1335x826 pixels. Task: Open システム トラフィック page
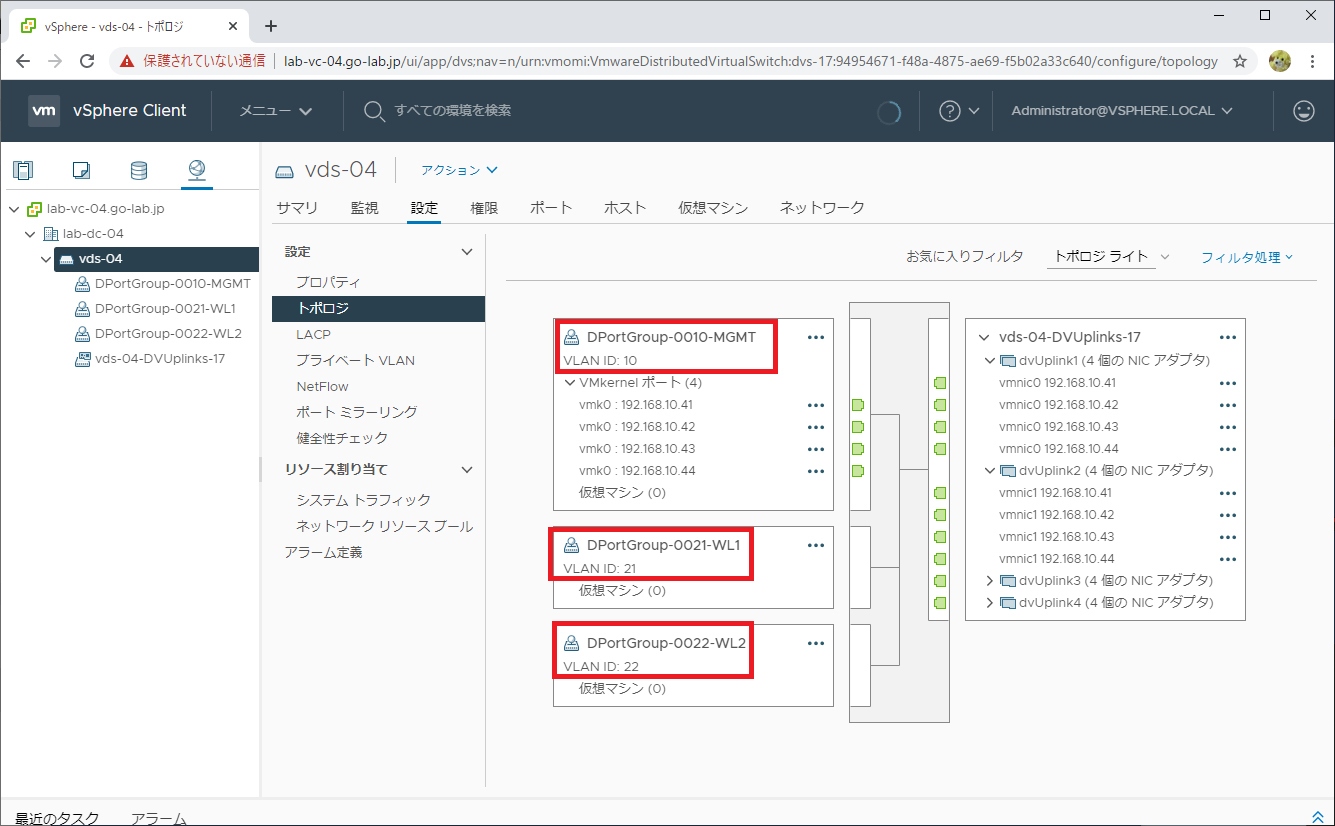click(x=364, y=500)
